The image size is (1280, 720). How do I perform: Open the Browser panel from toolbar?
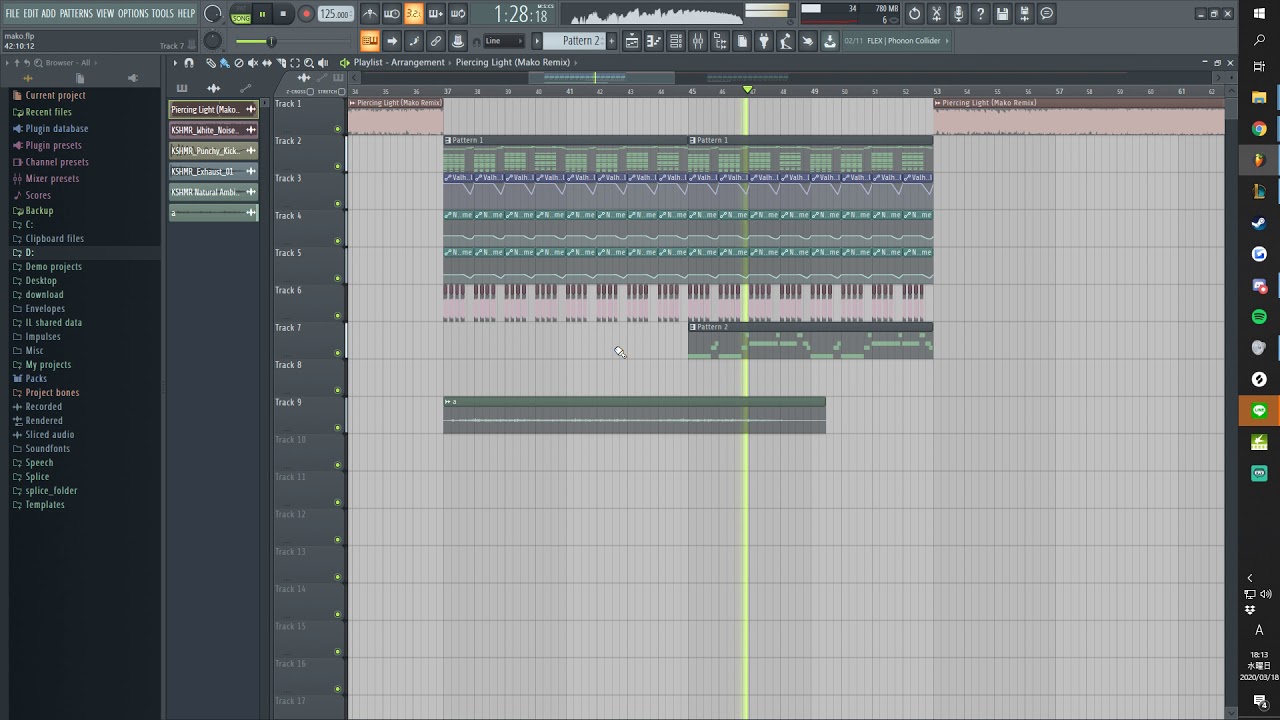tap(720, 41)
